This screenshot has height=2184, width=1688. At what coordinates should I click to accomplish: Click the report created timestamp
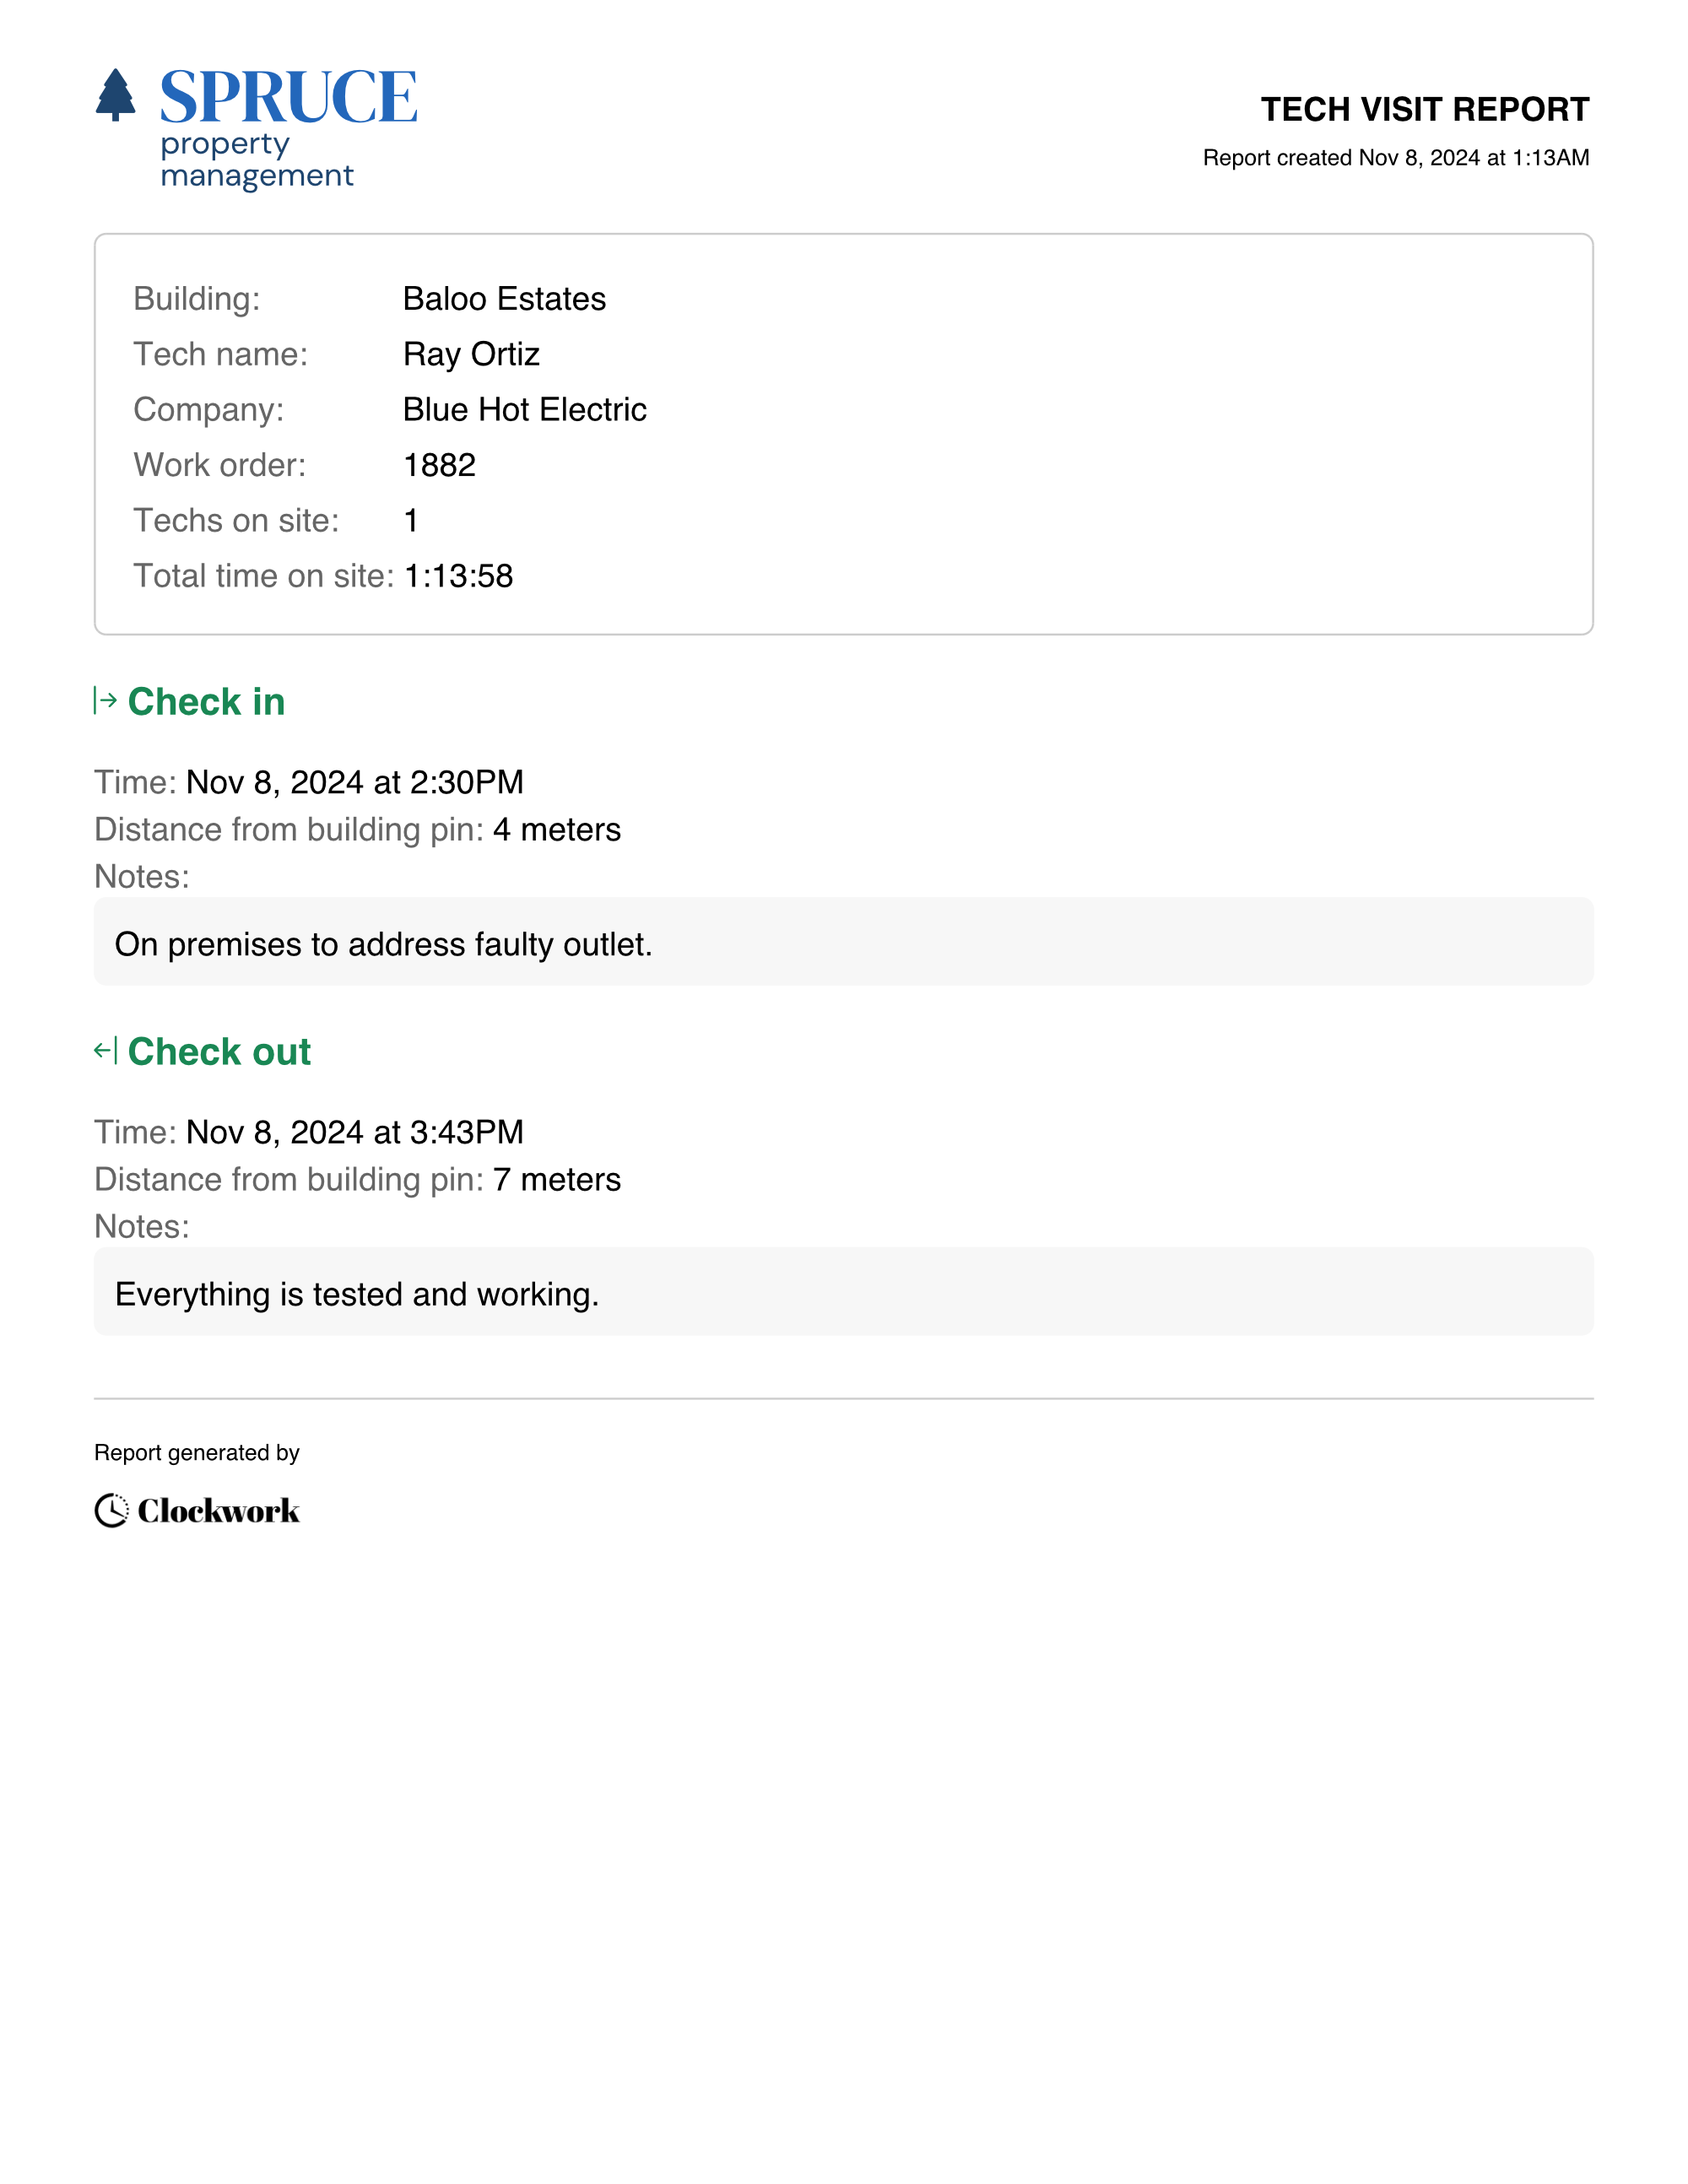1395,158
